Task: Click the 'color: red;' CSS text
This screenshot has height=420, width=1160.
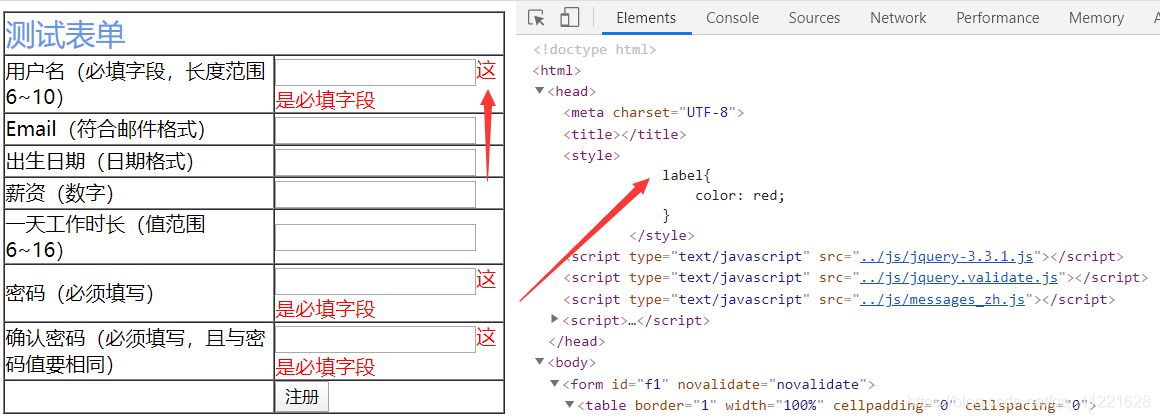Action: click(x=740, y=196)
